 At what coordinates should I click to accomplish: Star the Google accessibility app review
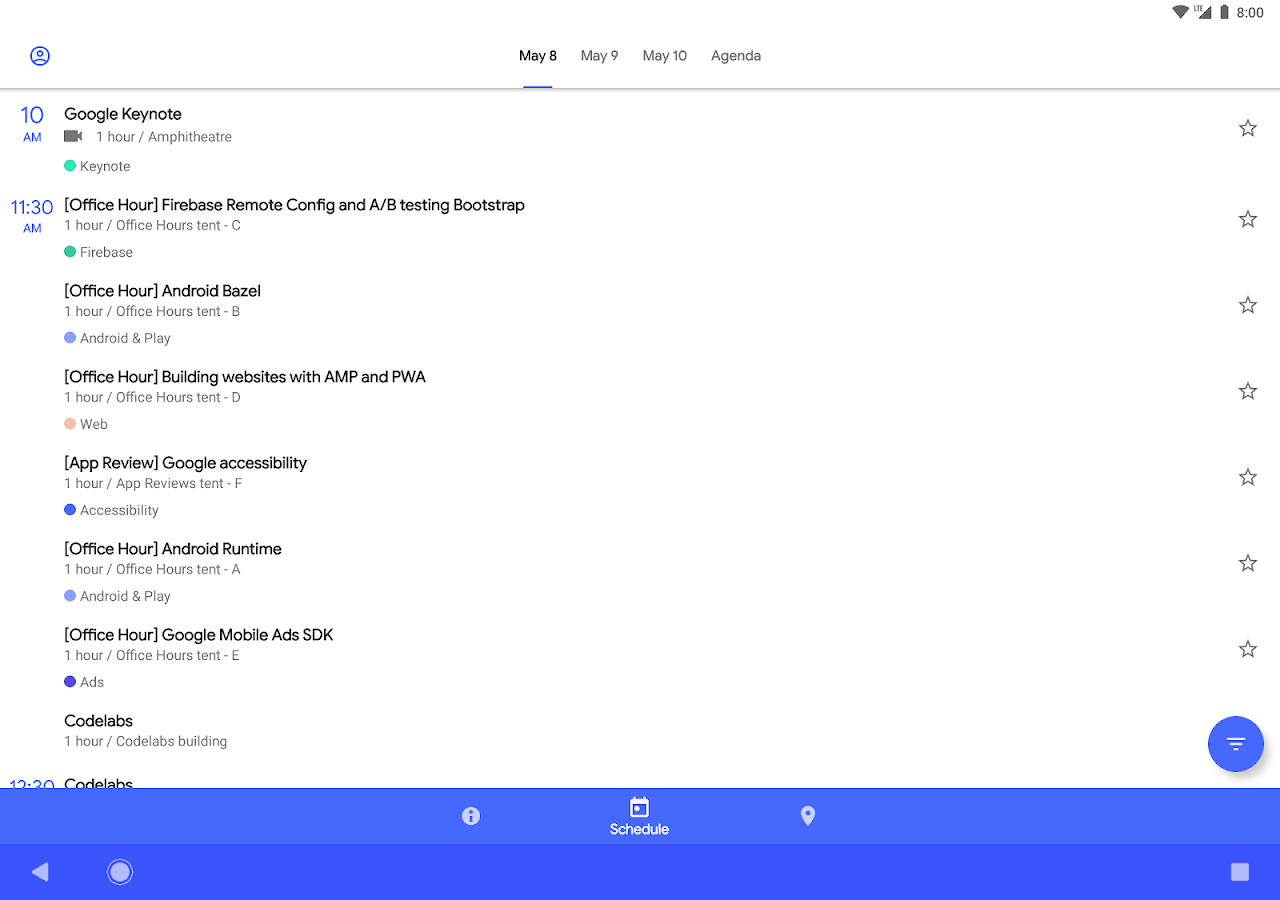pos(1248,477)
